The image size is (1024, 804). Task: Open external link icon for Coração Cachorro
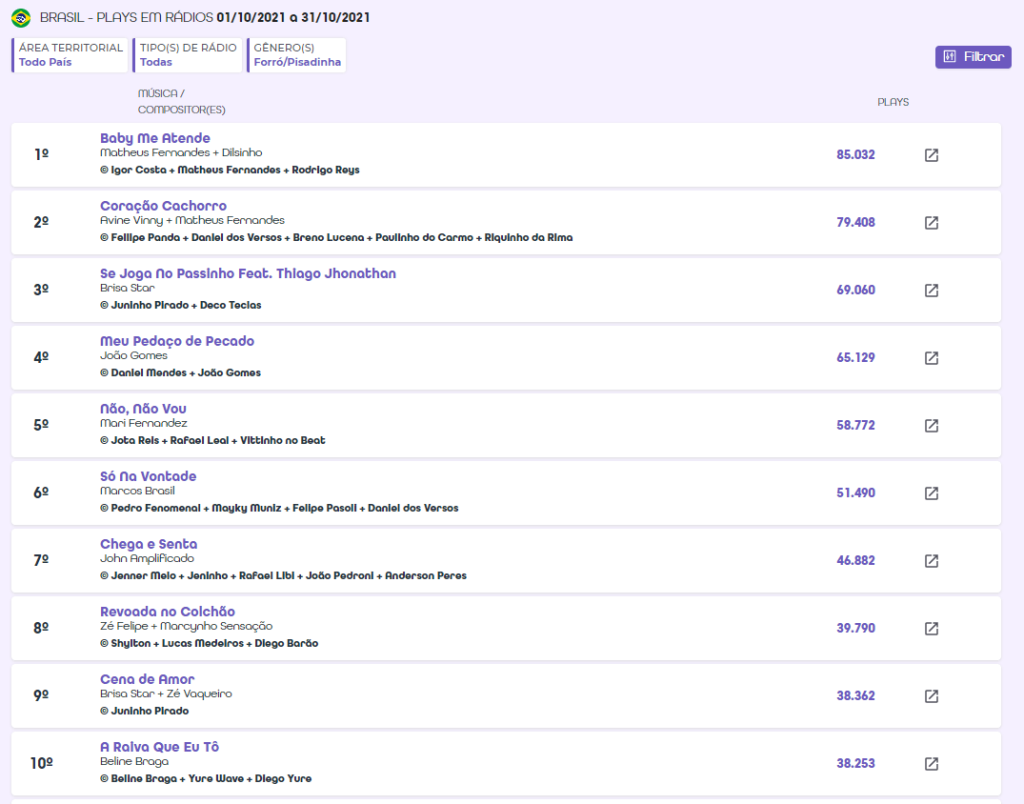[931, 223]
